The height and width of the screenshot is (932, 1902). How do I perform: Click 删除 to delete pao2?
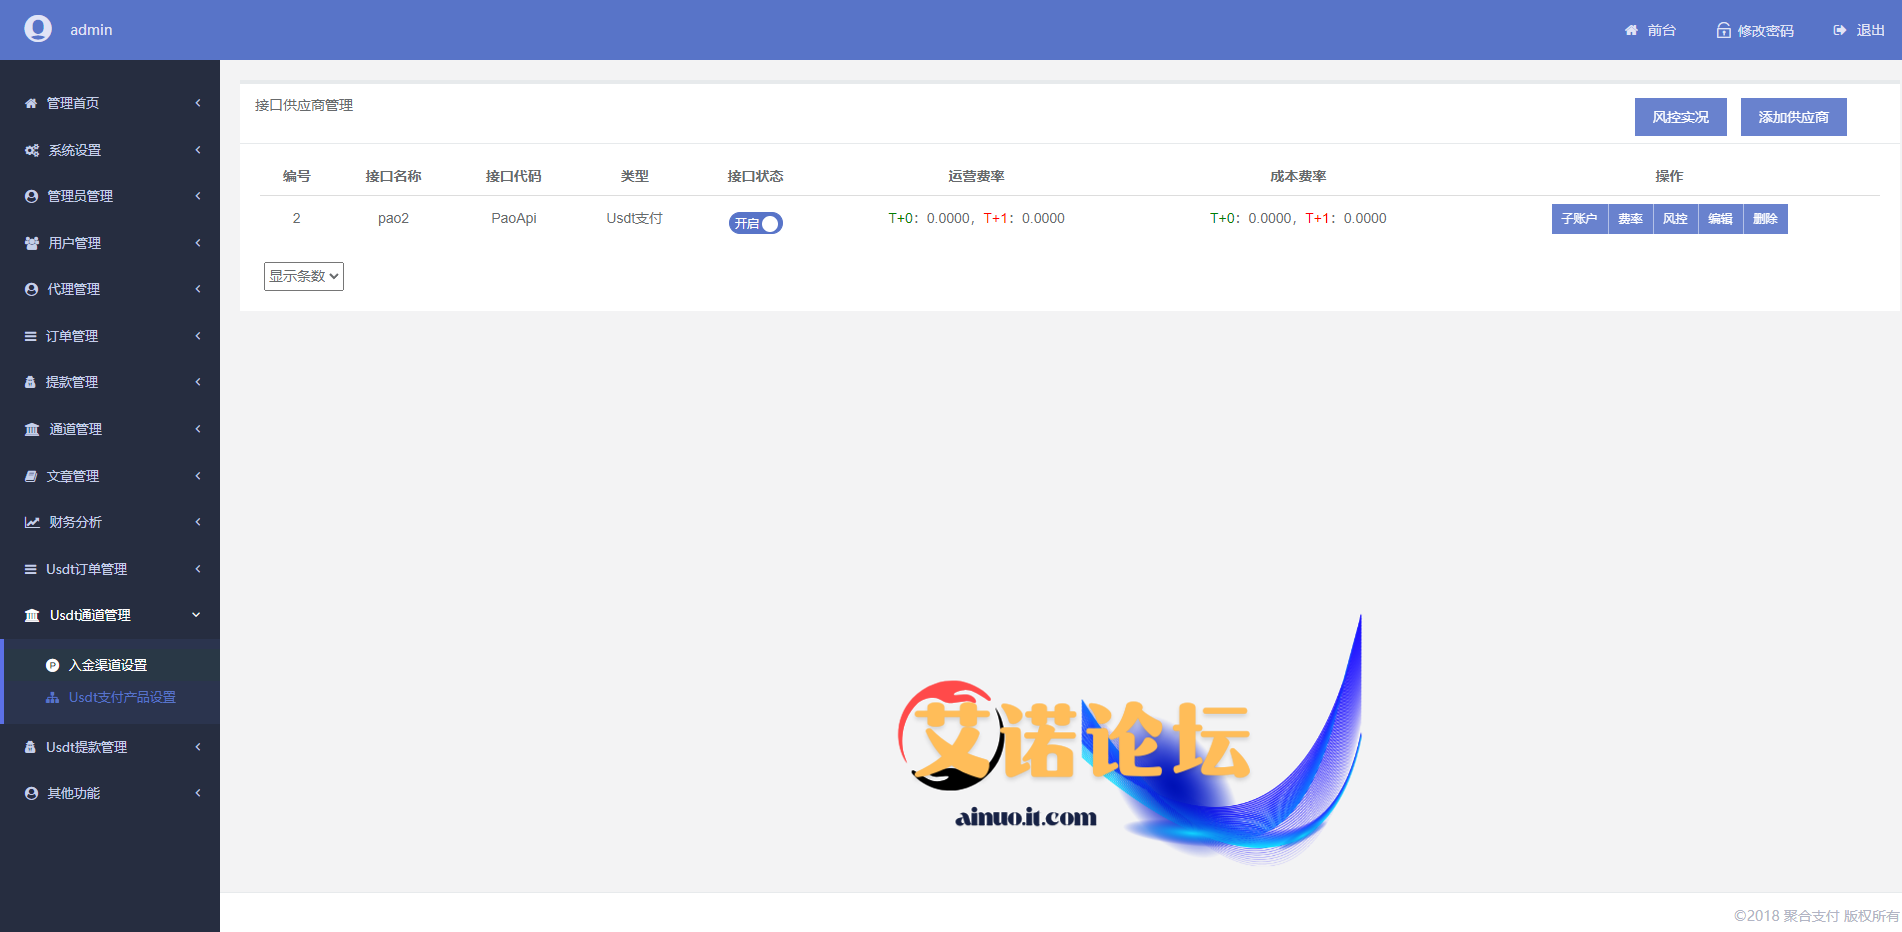pyautogui.click(x=1765, y=219)
